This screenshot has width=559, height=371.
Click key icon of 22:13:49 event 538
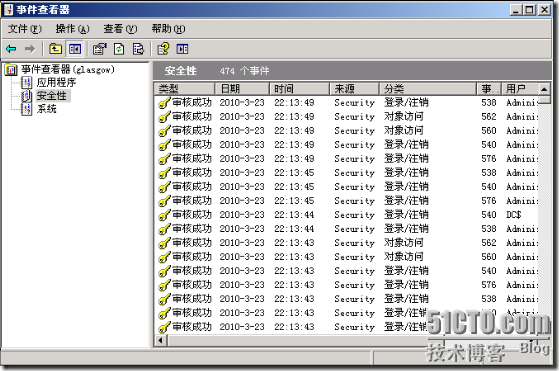164,103
